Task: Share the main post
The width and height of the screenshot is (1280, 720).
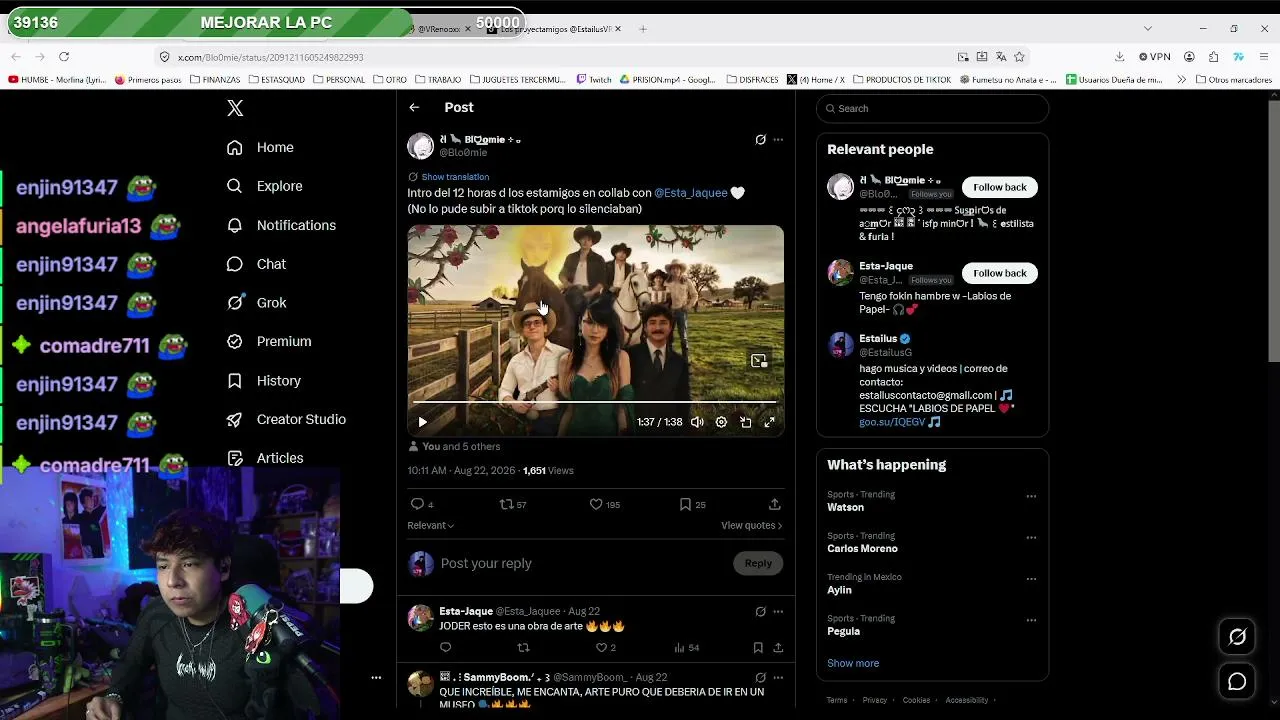Action: coord(775,504)
